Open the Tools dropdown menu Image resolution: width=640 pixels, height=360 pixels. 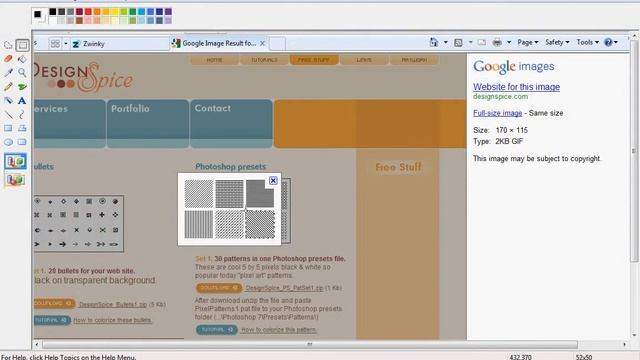pyautogui.click(x=587, y=42)
